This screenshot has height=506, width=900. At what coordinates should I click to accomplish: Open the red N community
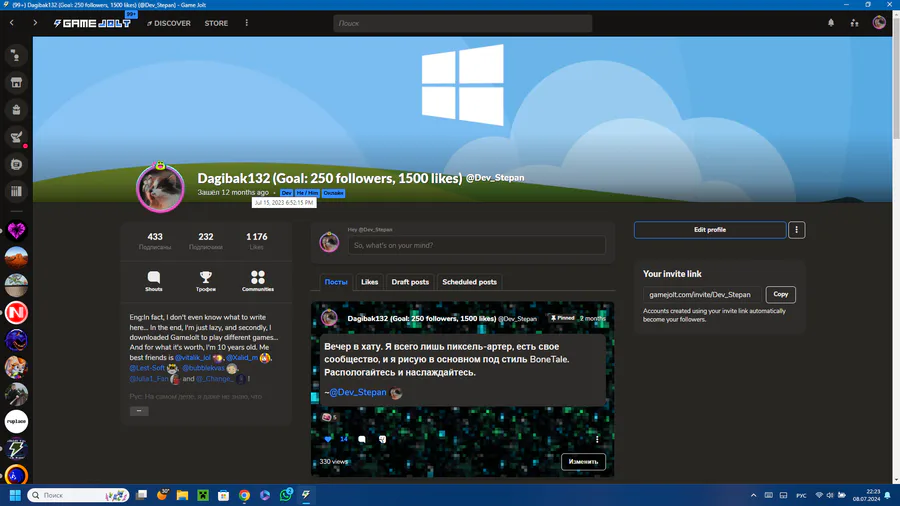16,313
